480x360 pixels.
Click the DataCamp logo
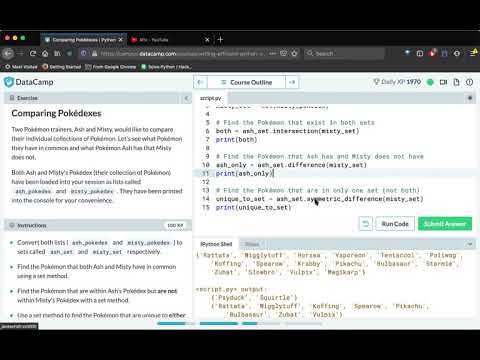pyautogui.click(x=29, y=82)
